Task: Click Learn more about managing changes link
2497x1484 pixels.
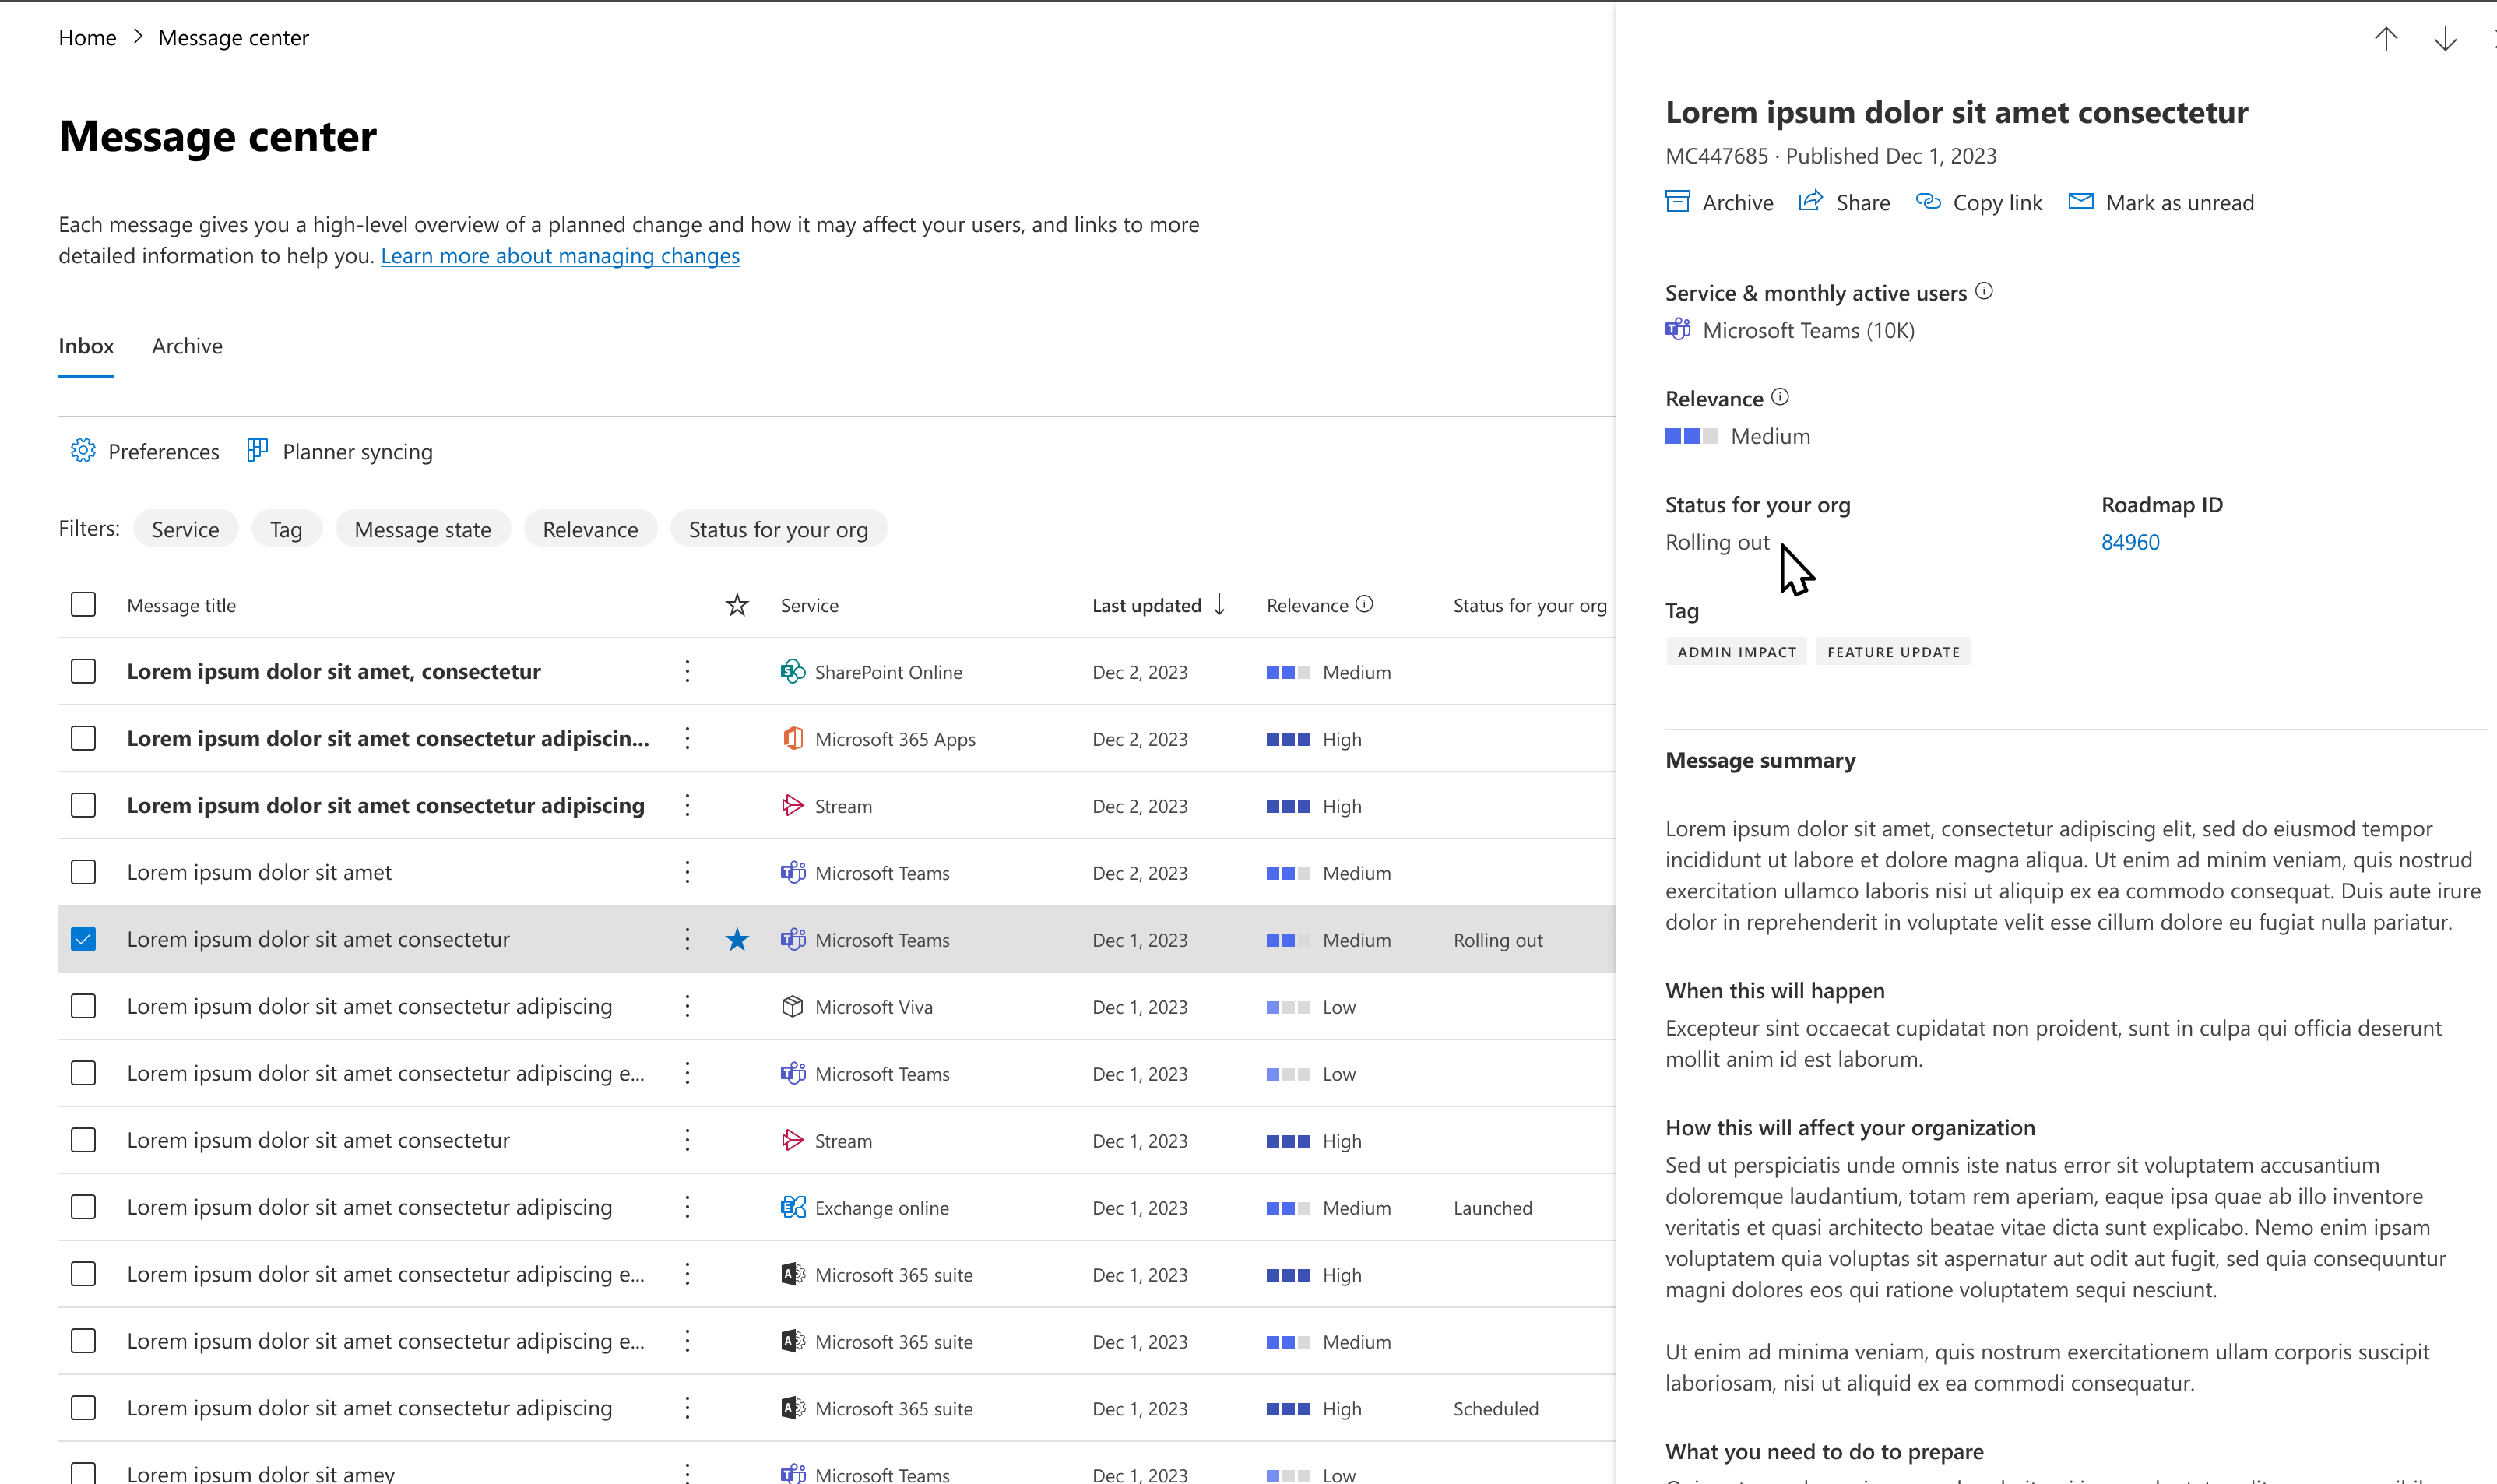Action: pyautogui.click(x=560, y=256)
